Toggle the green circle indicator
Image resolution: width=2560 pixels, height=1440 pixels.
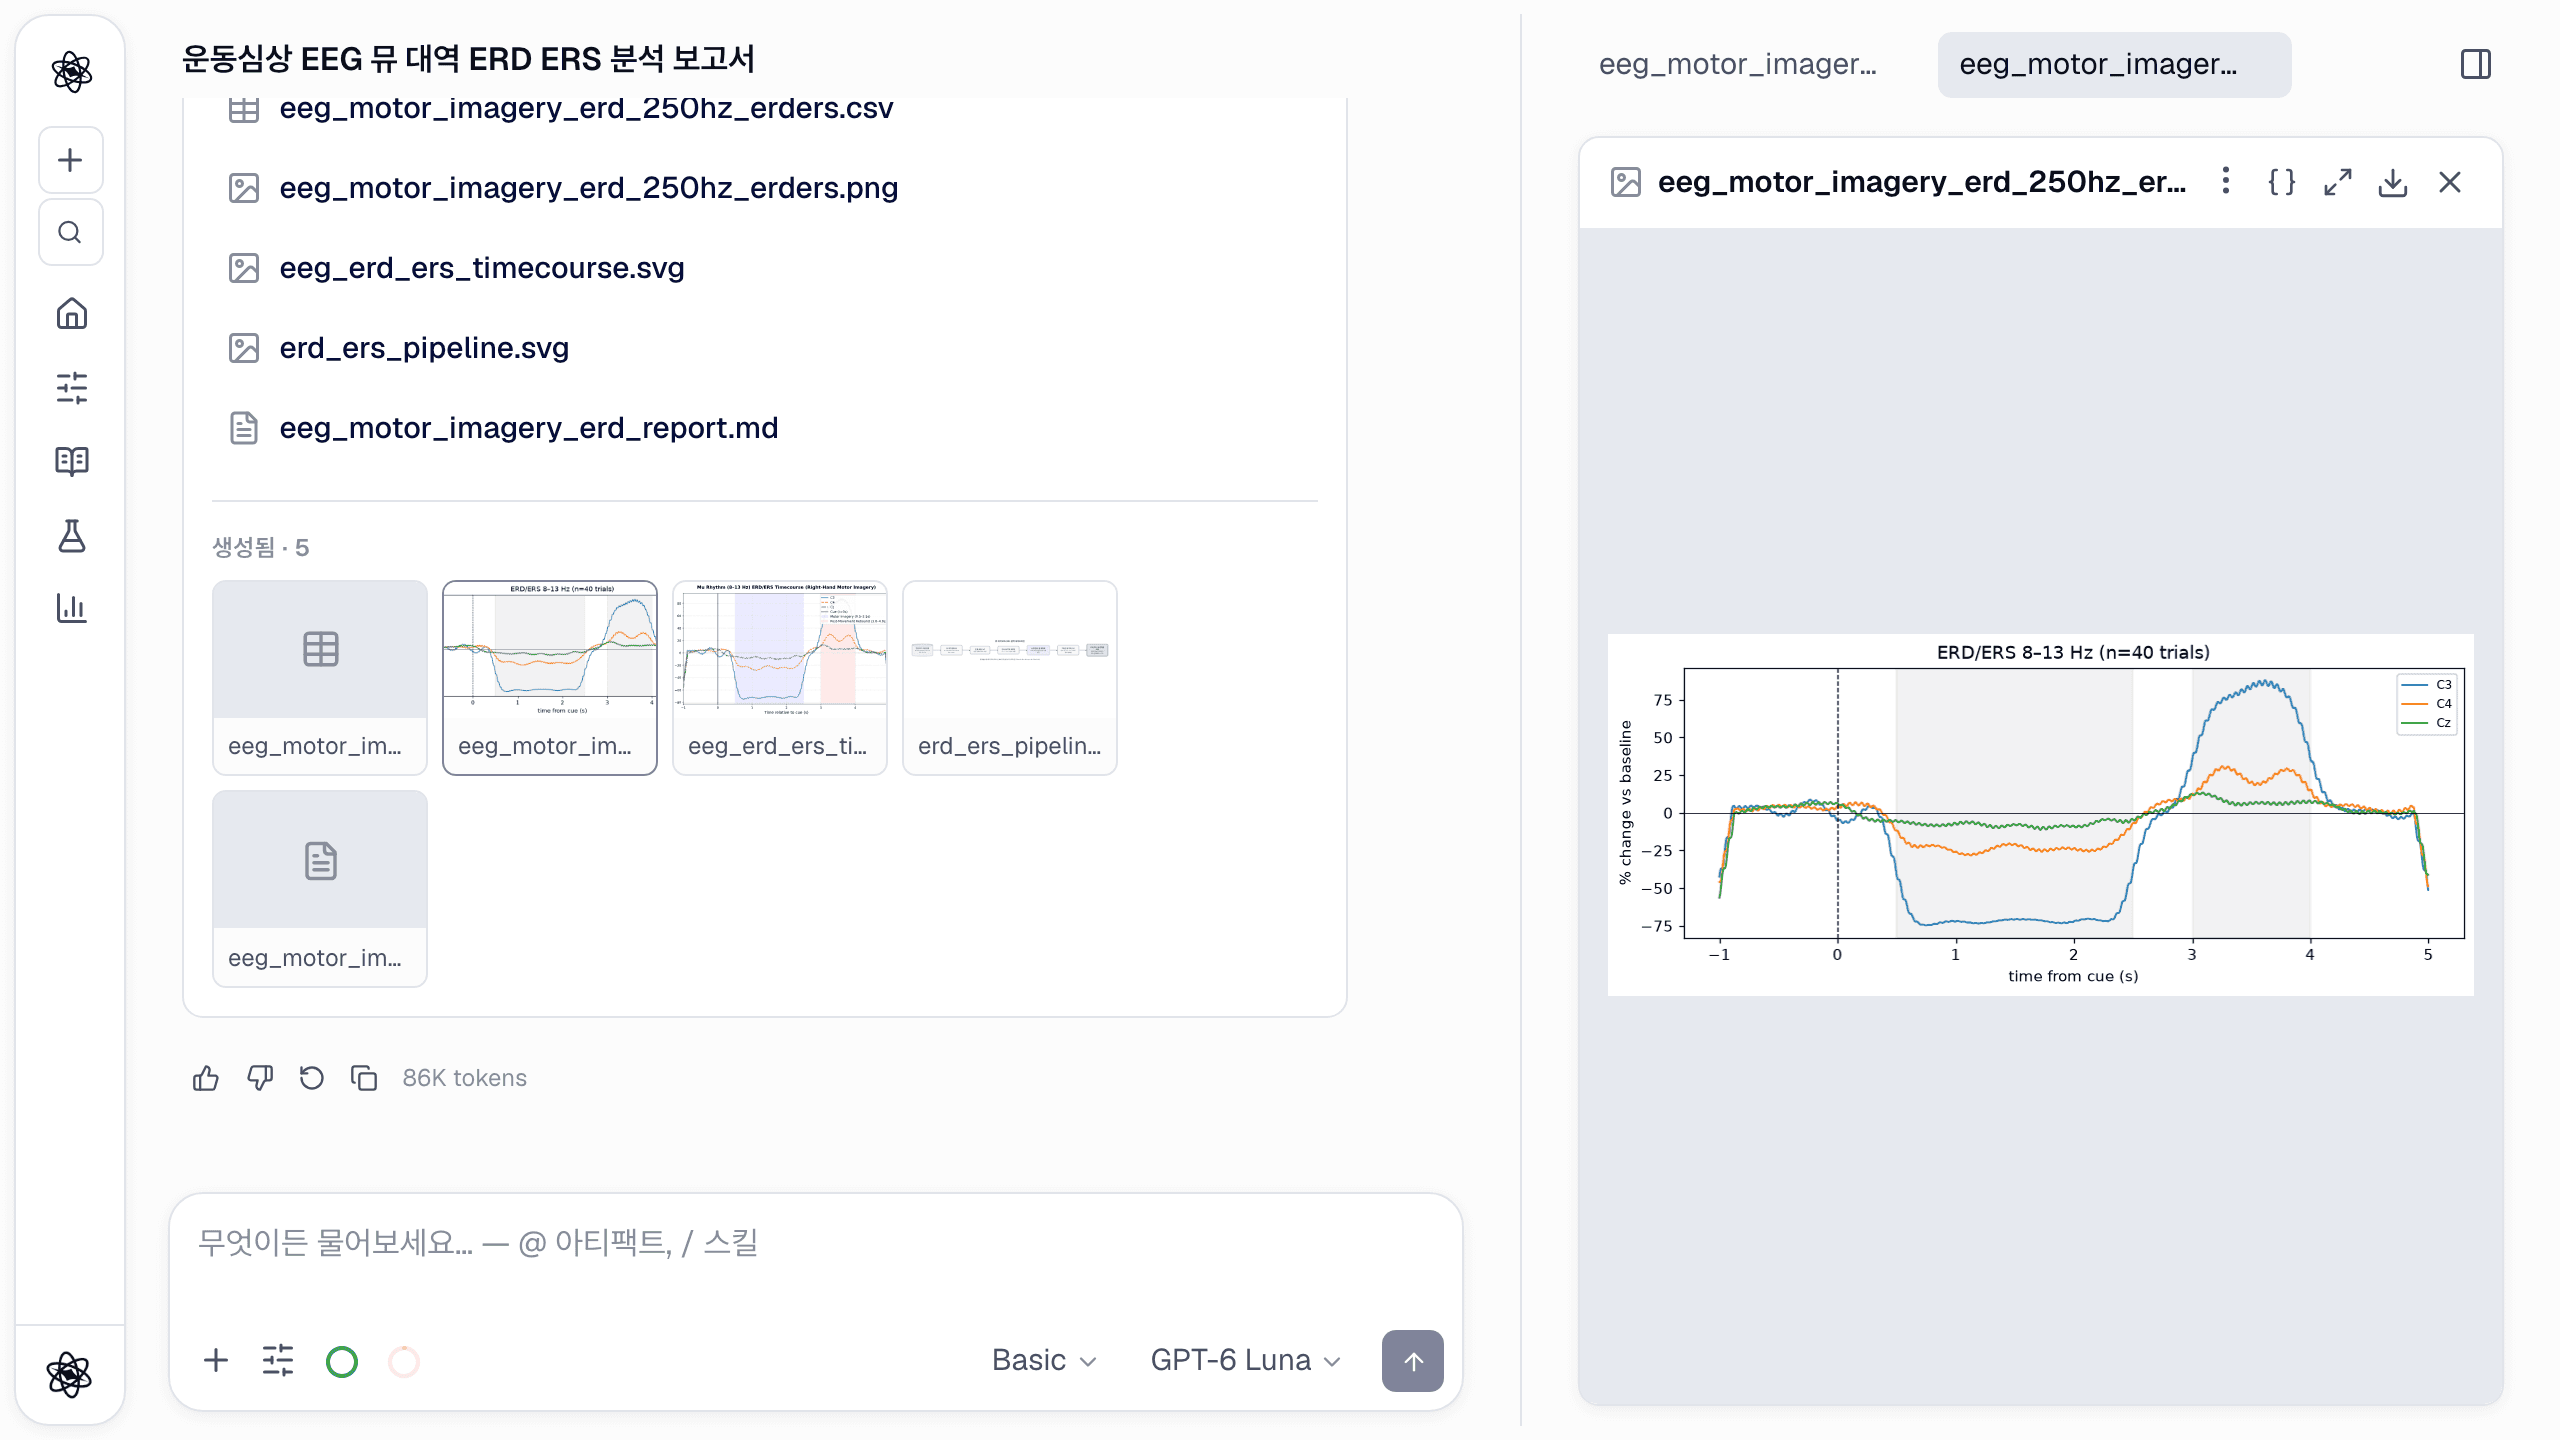[342, 1361]
